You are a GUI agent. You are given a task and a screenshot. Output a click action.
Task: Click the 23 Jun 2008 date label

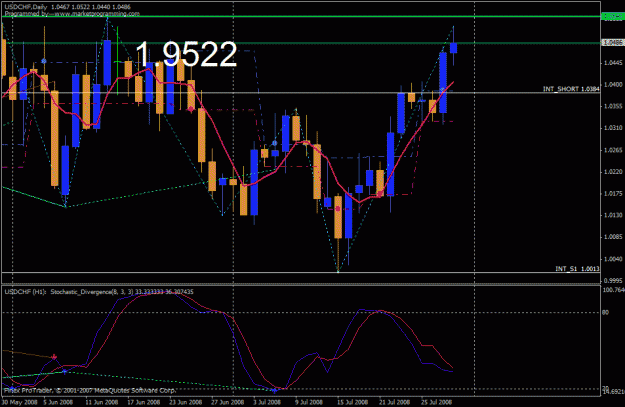coord(186,402)
